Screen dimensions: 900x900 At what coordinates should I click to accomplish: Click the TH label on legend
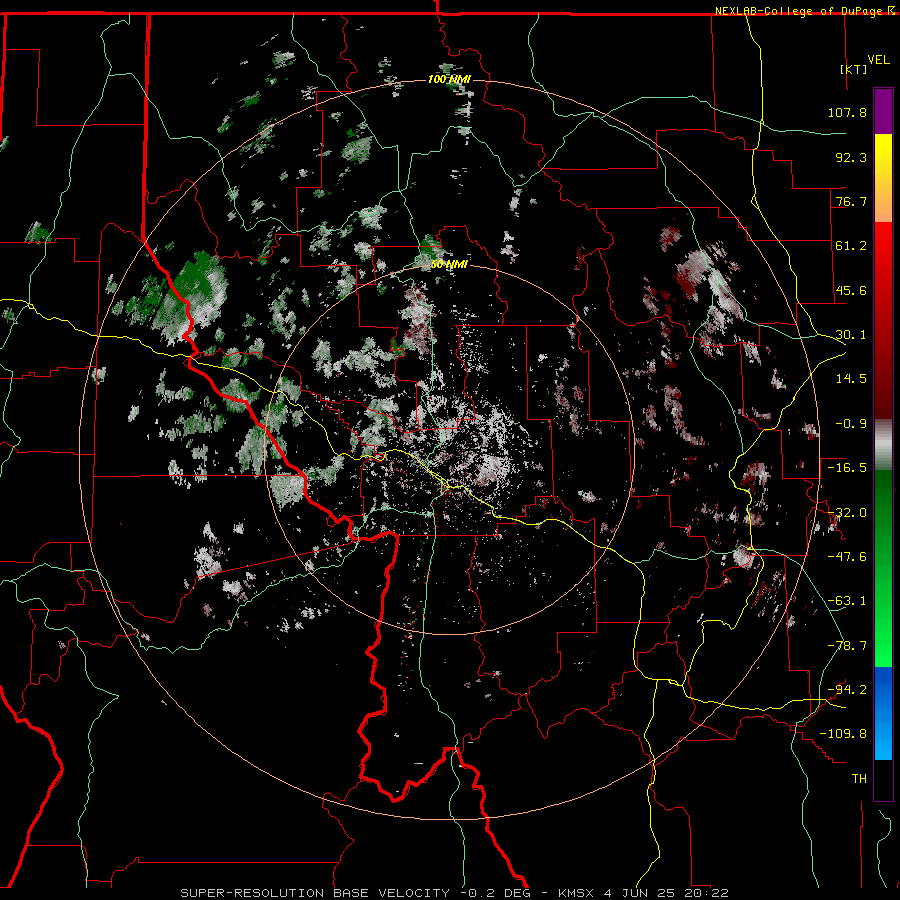tap(859, 778)
